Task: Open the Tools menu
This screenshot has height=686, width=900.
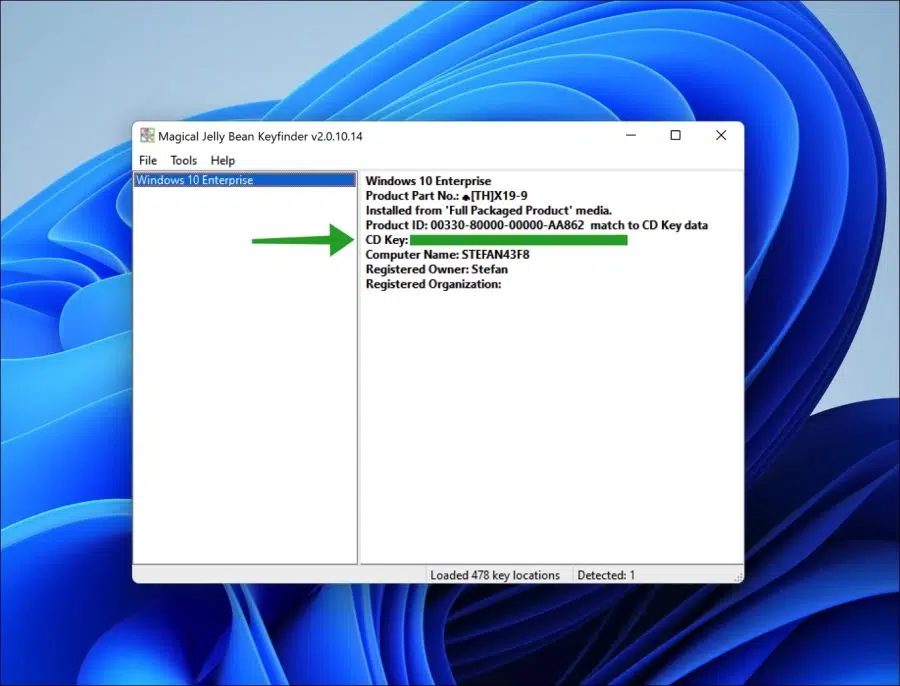Action: (183, 161)
